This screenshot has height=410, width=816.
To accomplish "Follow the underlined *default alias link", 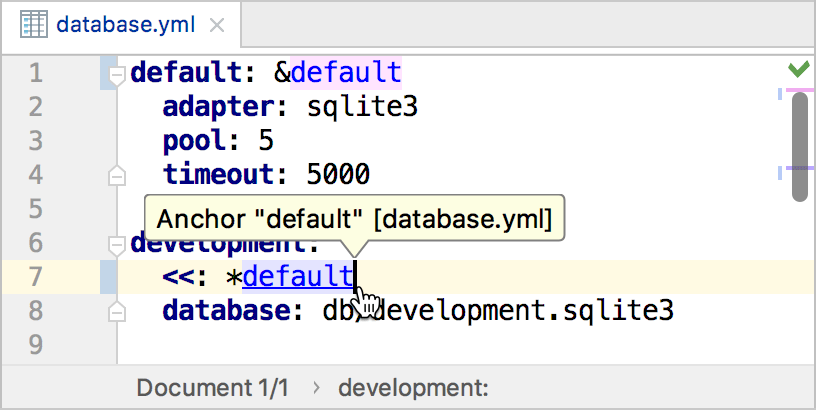I will point(298,277).
